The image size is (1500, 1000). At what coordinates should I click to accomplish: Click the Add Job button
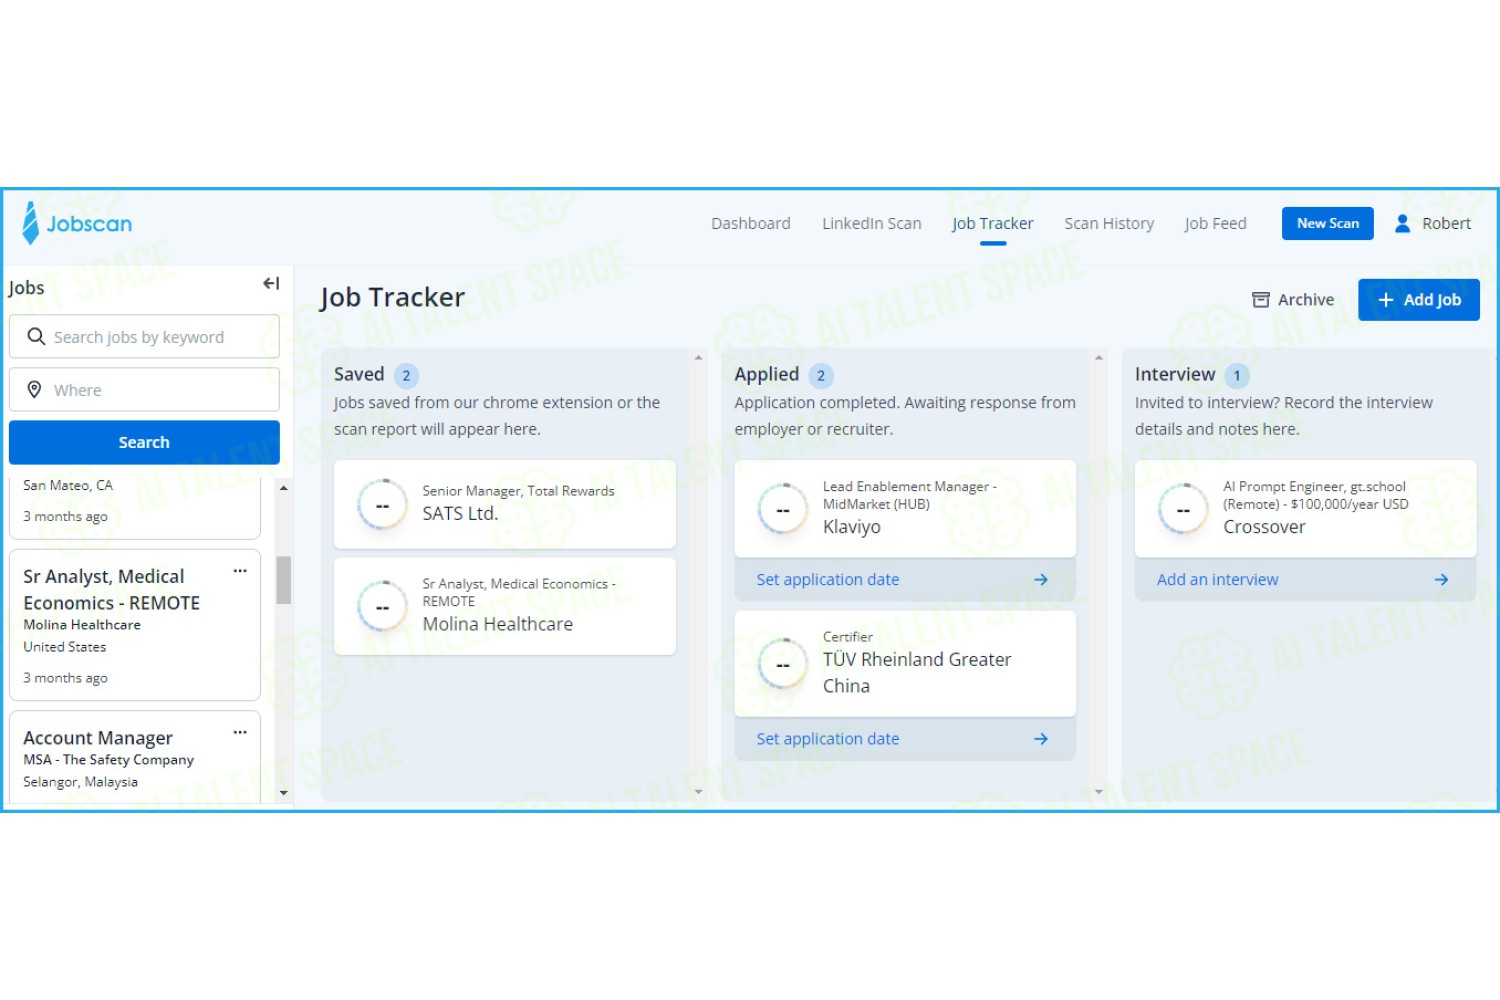(x=1419, y=300)
